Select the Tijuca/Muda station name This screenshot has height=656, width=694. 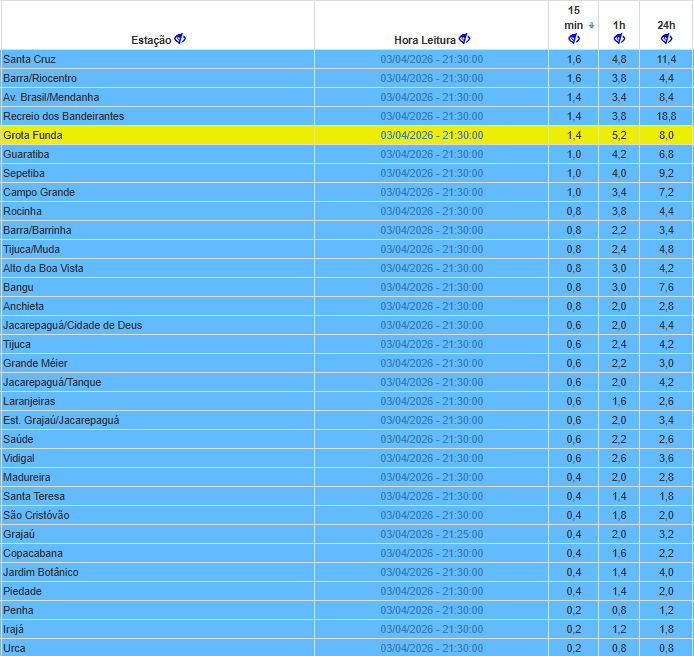[31, 250]
